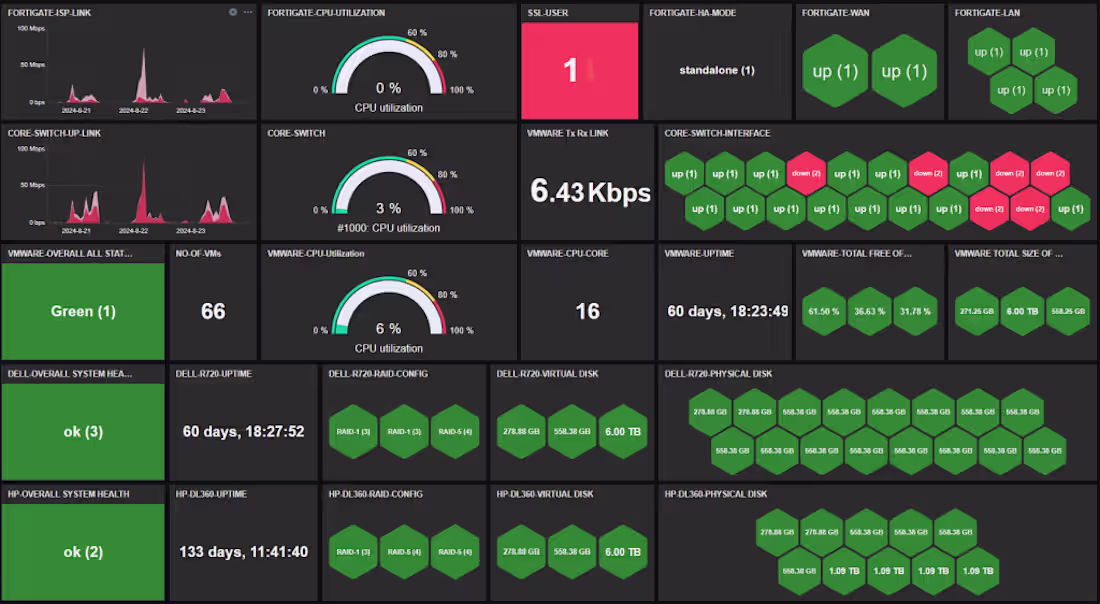1100x604 pixels.
Task: Click the VMware uptime 60 days, 18:23:49
Action: tap(727, 311)
